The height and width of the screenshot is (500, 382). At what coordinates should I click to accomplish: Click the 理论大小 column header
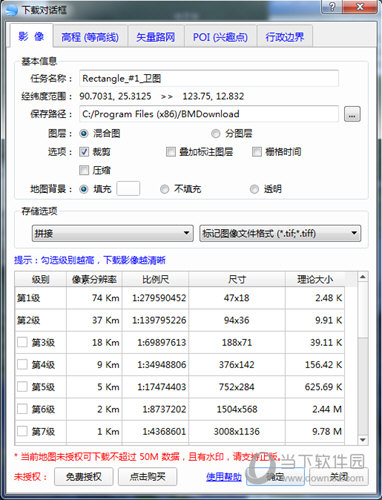[315, 279]
